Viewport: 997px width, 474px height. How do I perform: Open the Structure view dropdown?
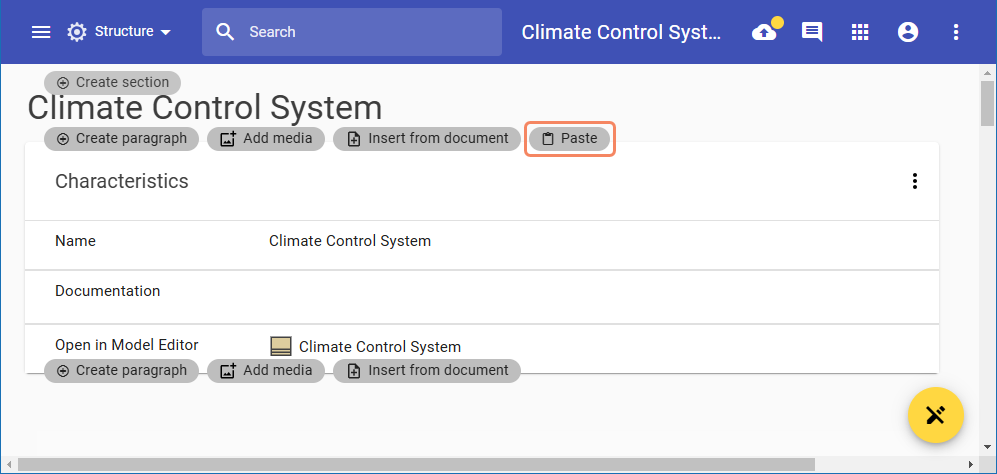[x=119, y=32]
